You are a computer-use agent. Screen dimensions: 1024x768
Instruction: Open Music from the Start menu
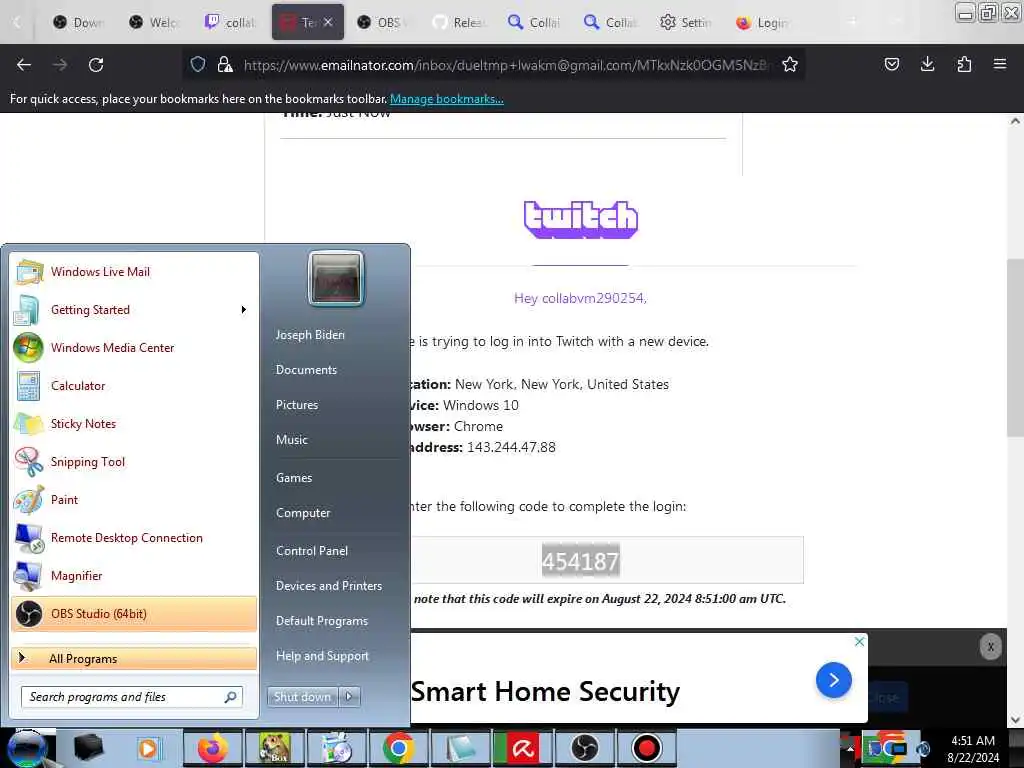291,440
